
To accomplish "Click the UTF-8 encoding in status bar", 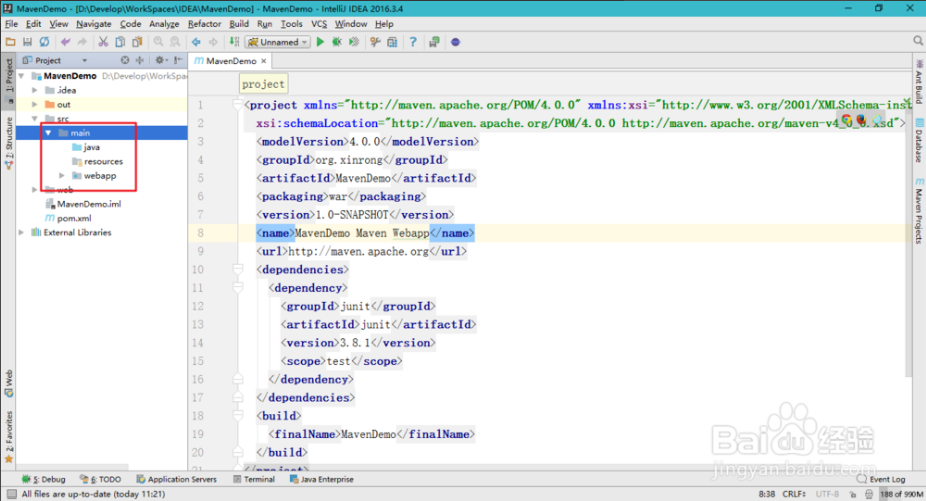I will 827,494.
